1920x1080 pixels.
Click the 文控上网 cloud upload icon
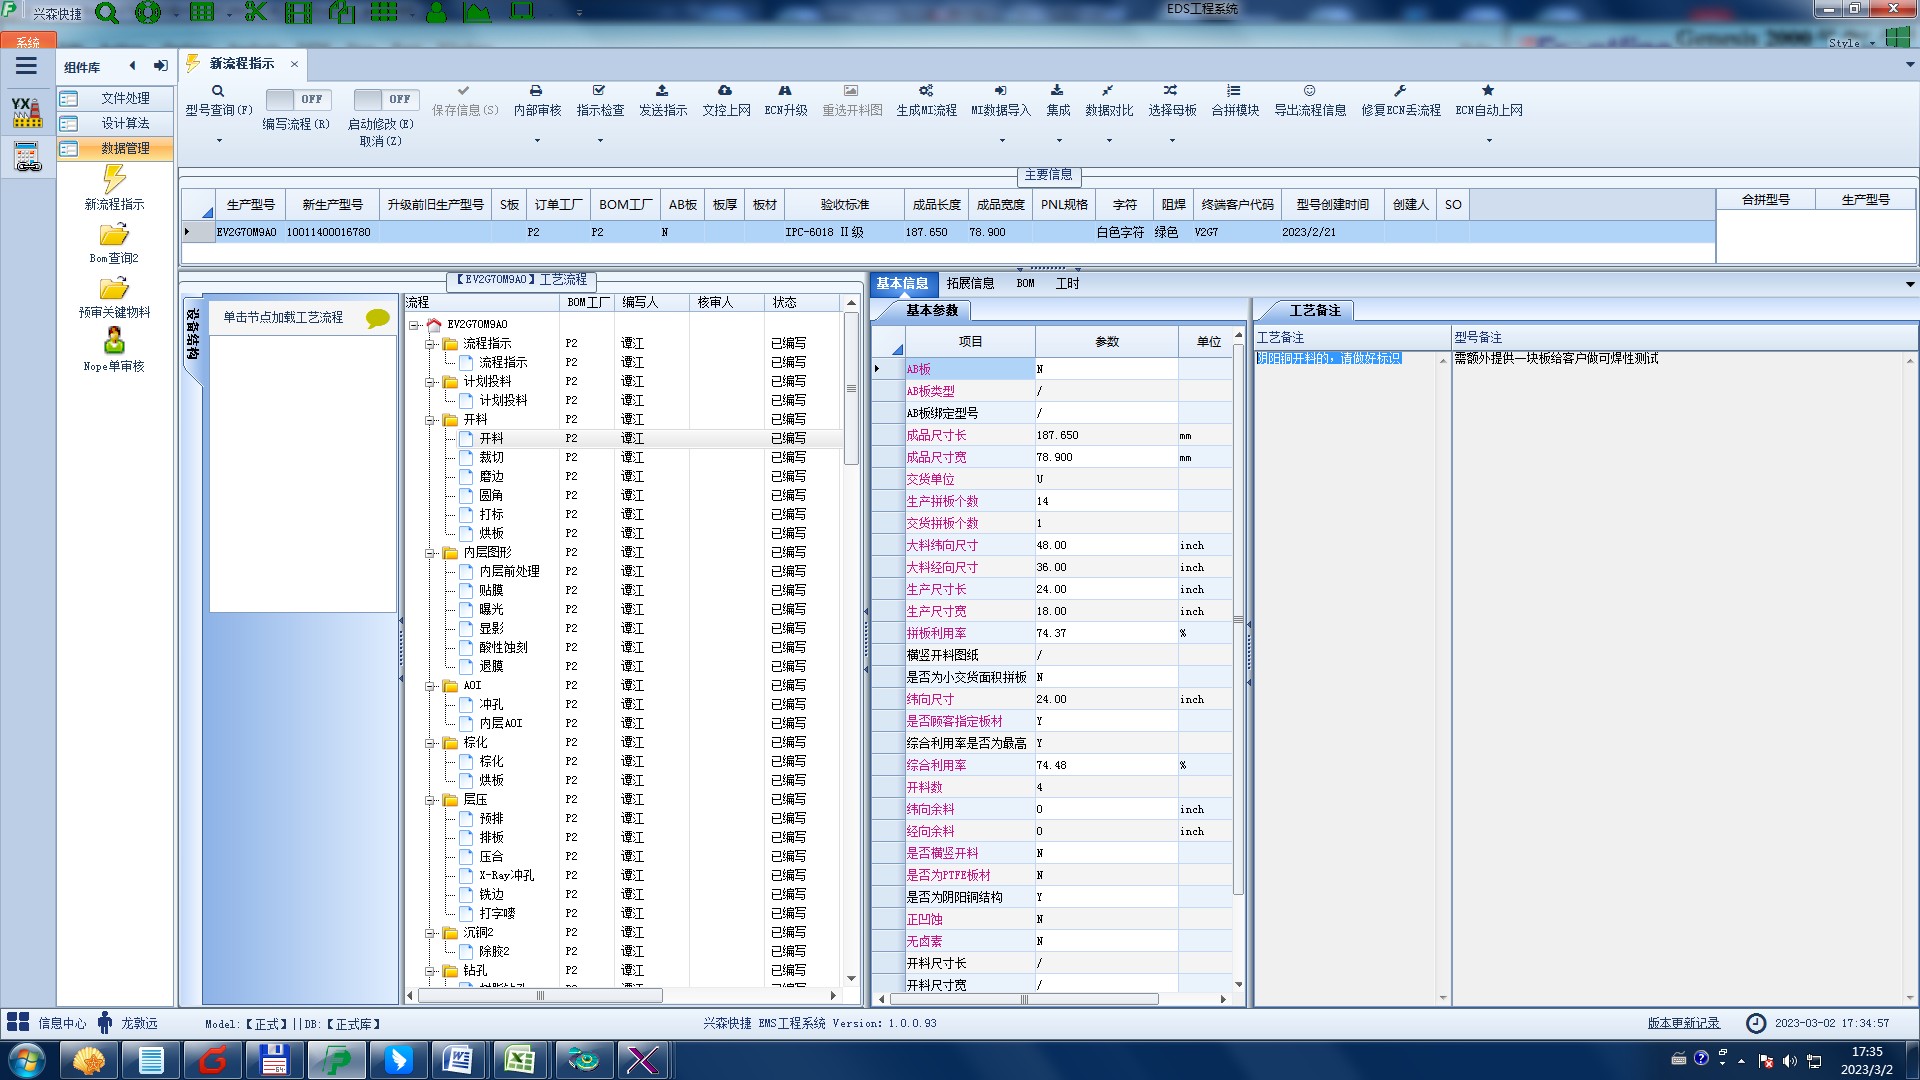click(x=725, y=91)
